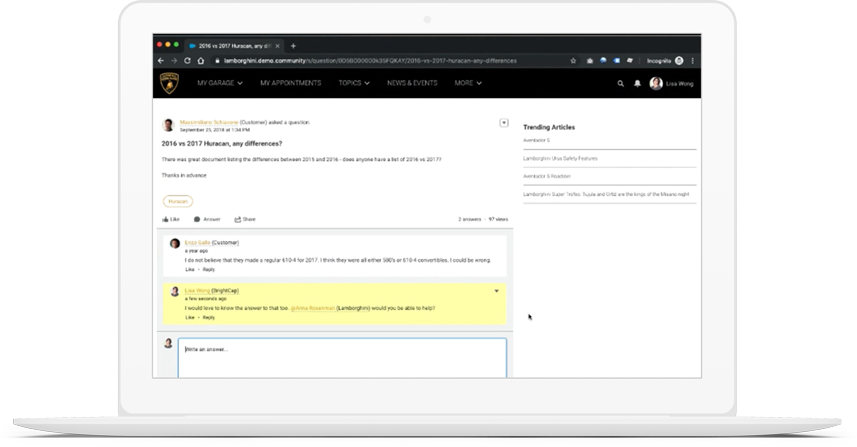Click the browser home icon
Screen dimensions: 857x447
tap(201, 61)
